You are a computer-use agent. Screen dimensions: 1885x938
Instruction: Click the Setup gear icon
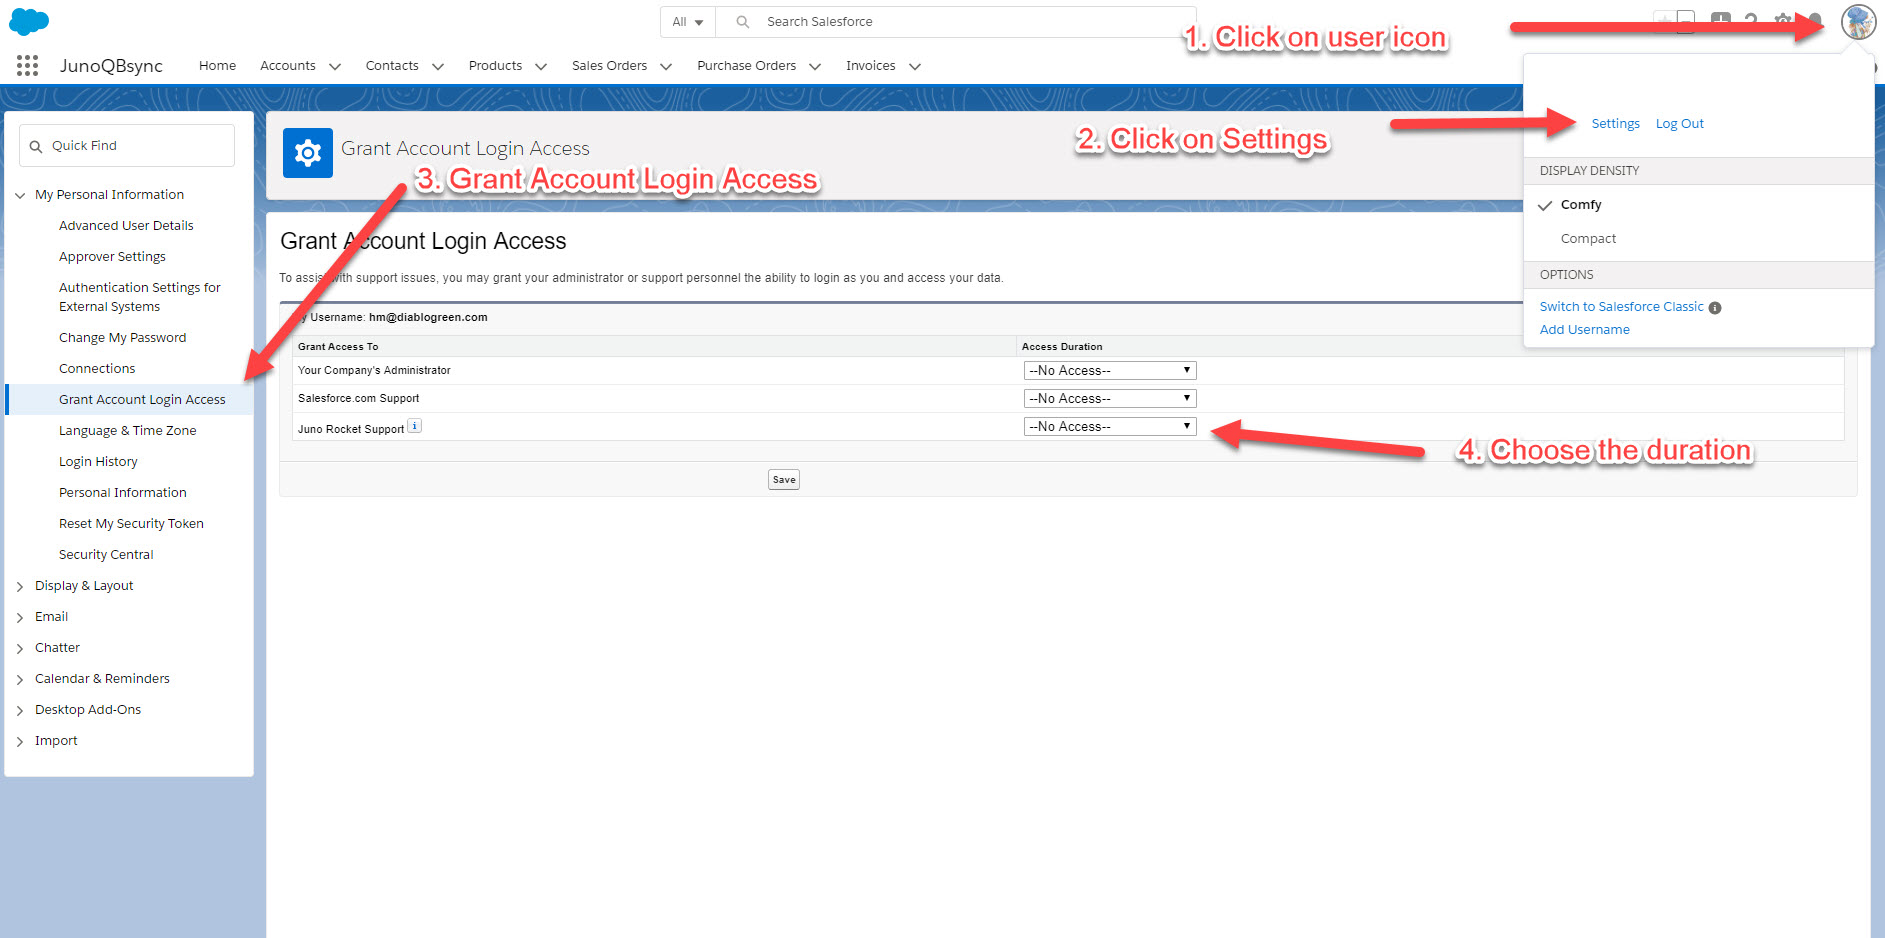coord(1783,20)
